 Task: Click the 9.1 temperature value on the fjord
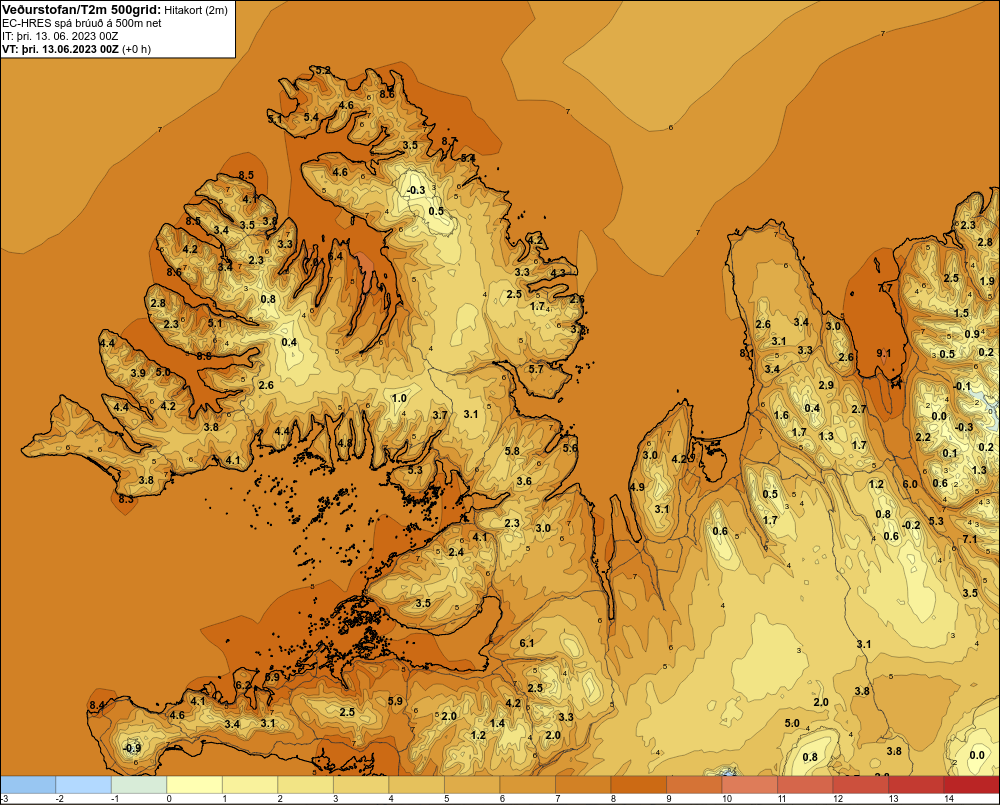[884, 353]
